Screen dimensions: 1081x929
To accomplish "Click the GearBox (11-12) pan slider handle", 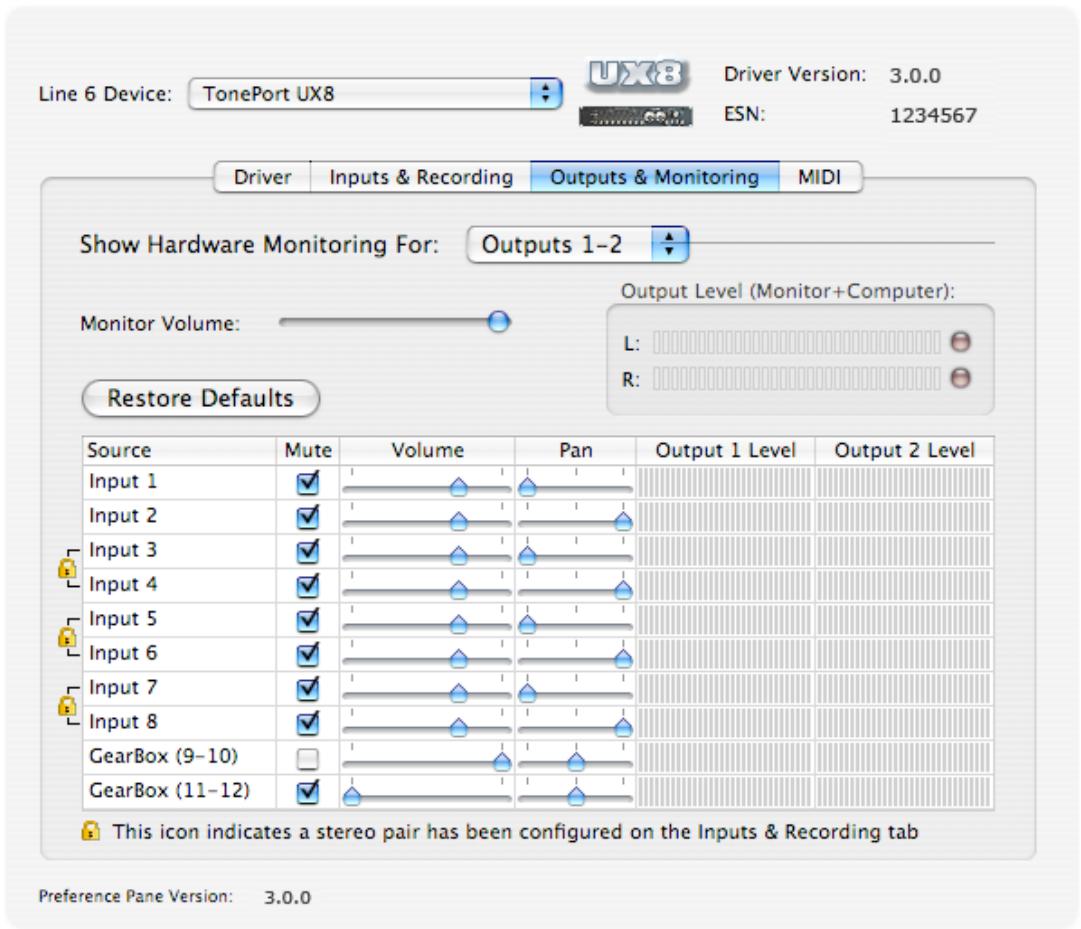I will [576, 797].
